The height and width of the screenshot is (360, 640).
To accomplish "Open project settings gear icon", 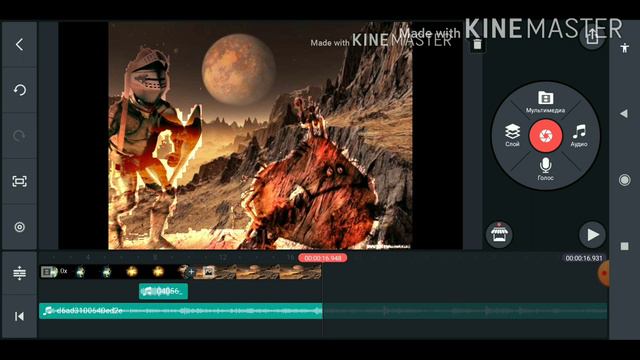I will point(19,227).
